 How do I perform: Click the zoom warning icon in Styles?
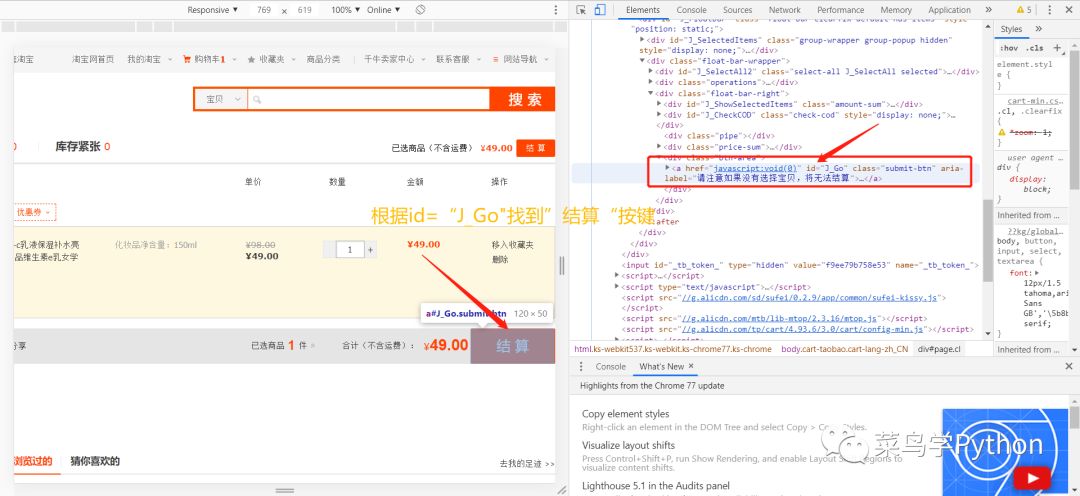(1002, 132)
